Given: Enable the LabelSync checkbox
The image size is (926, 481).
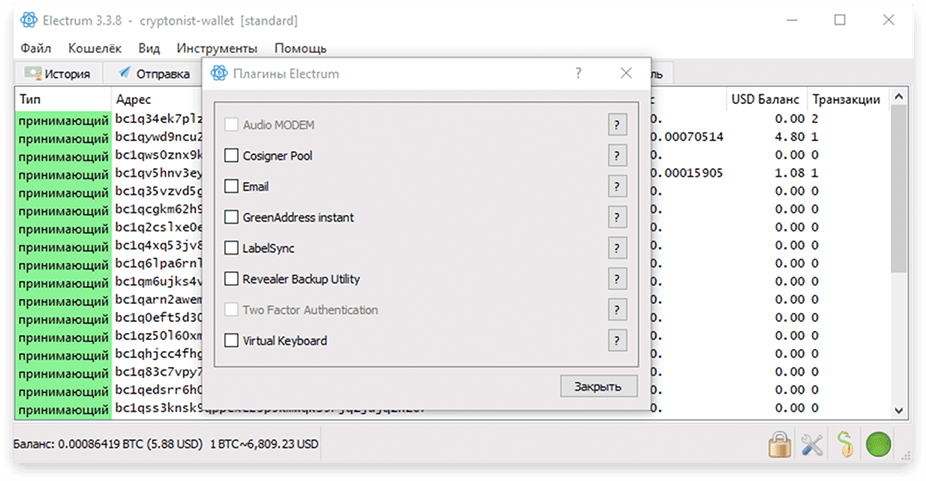Looking at the screenshot, I should 232,248.
